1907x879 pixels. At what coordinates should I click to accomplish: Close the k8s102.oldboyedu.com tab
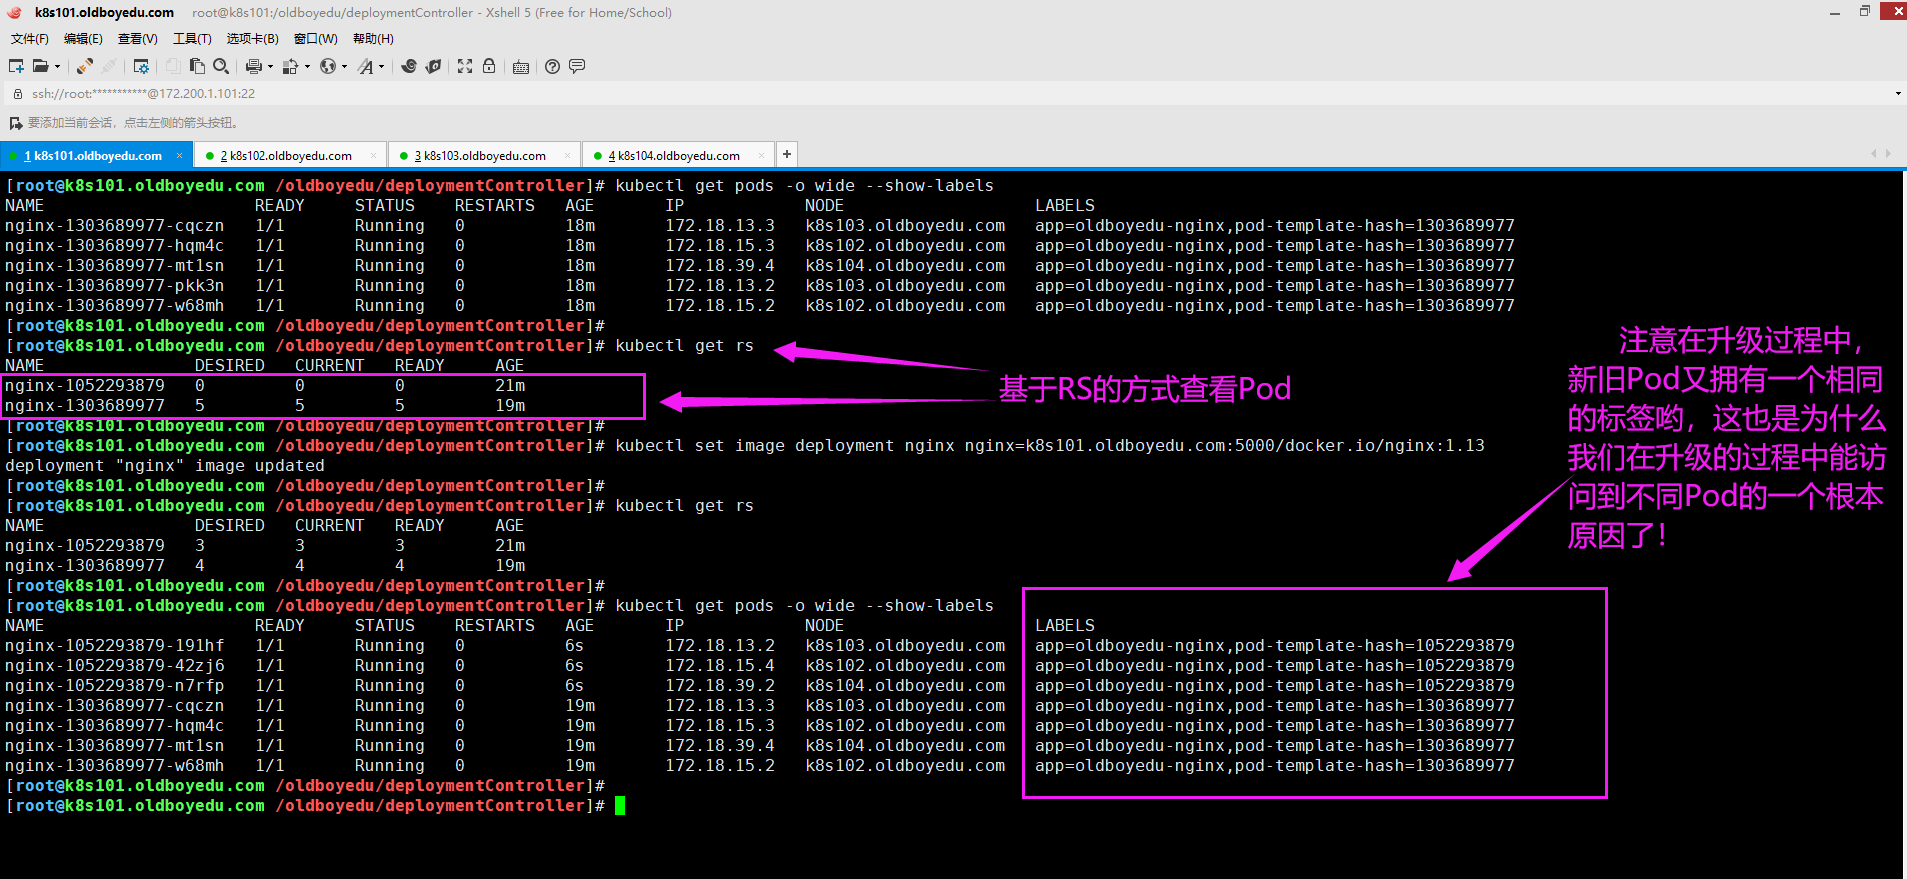[x=373, y=156]
